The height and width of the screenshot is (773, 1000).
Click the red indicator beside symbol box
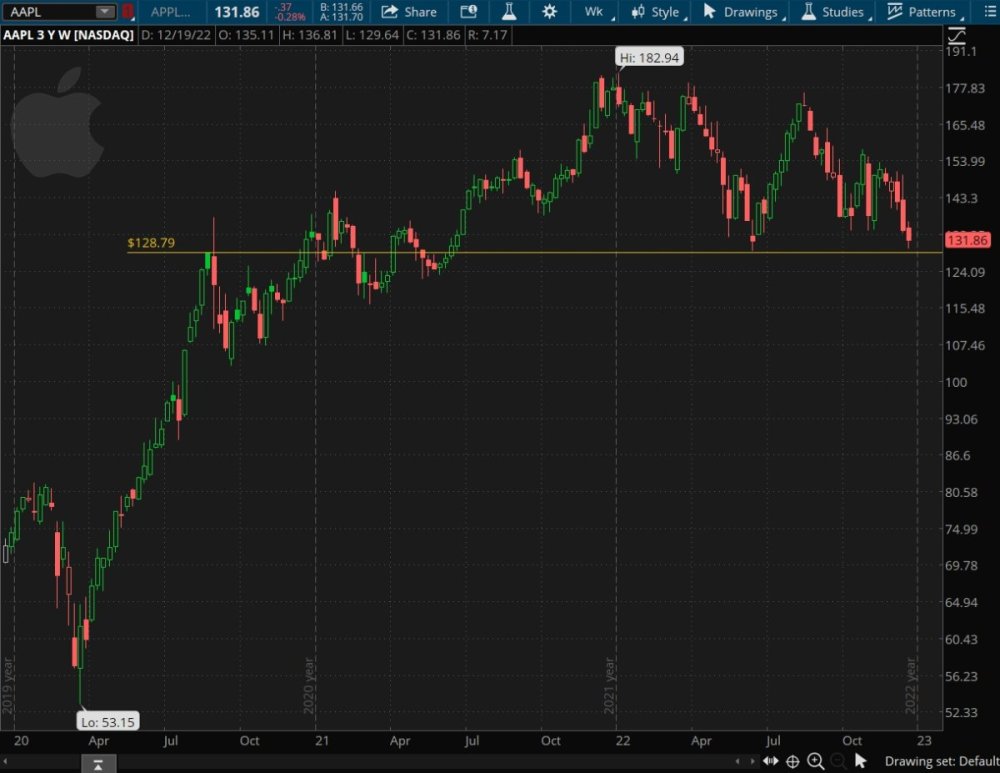coord(128,12)
